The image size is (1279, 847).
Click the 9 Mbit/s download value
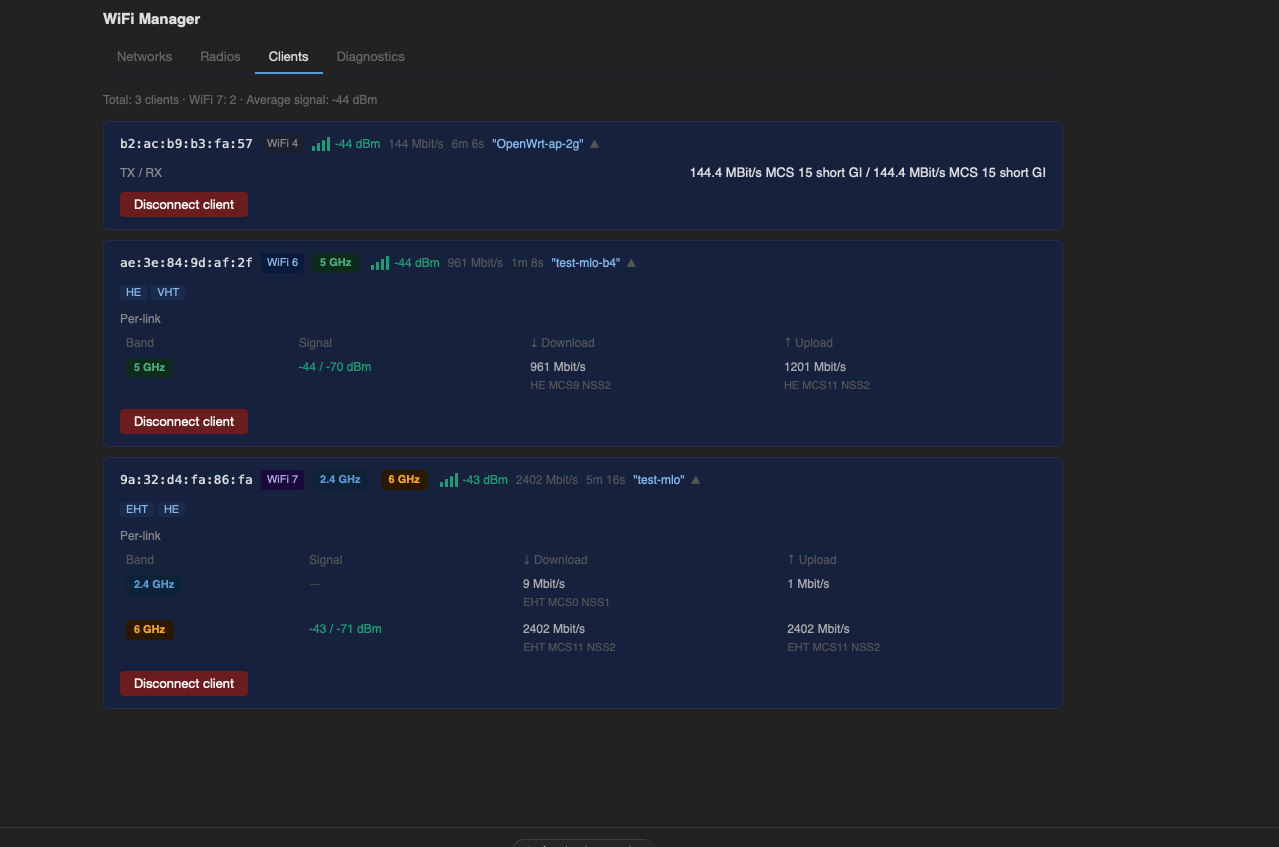[544, 584]
